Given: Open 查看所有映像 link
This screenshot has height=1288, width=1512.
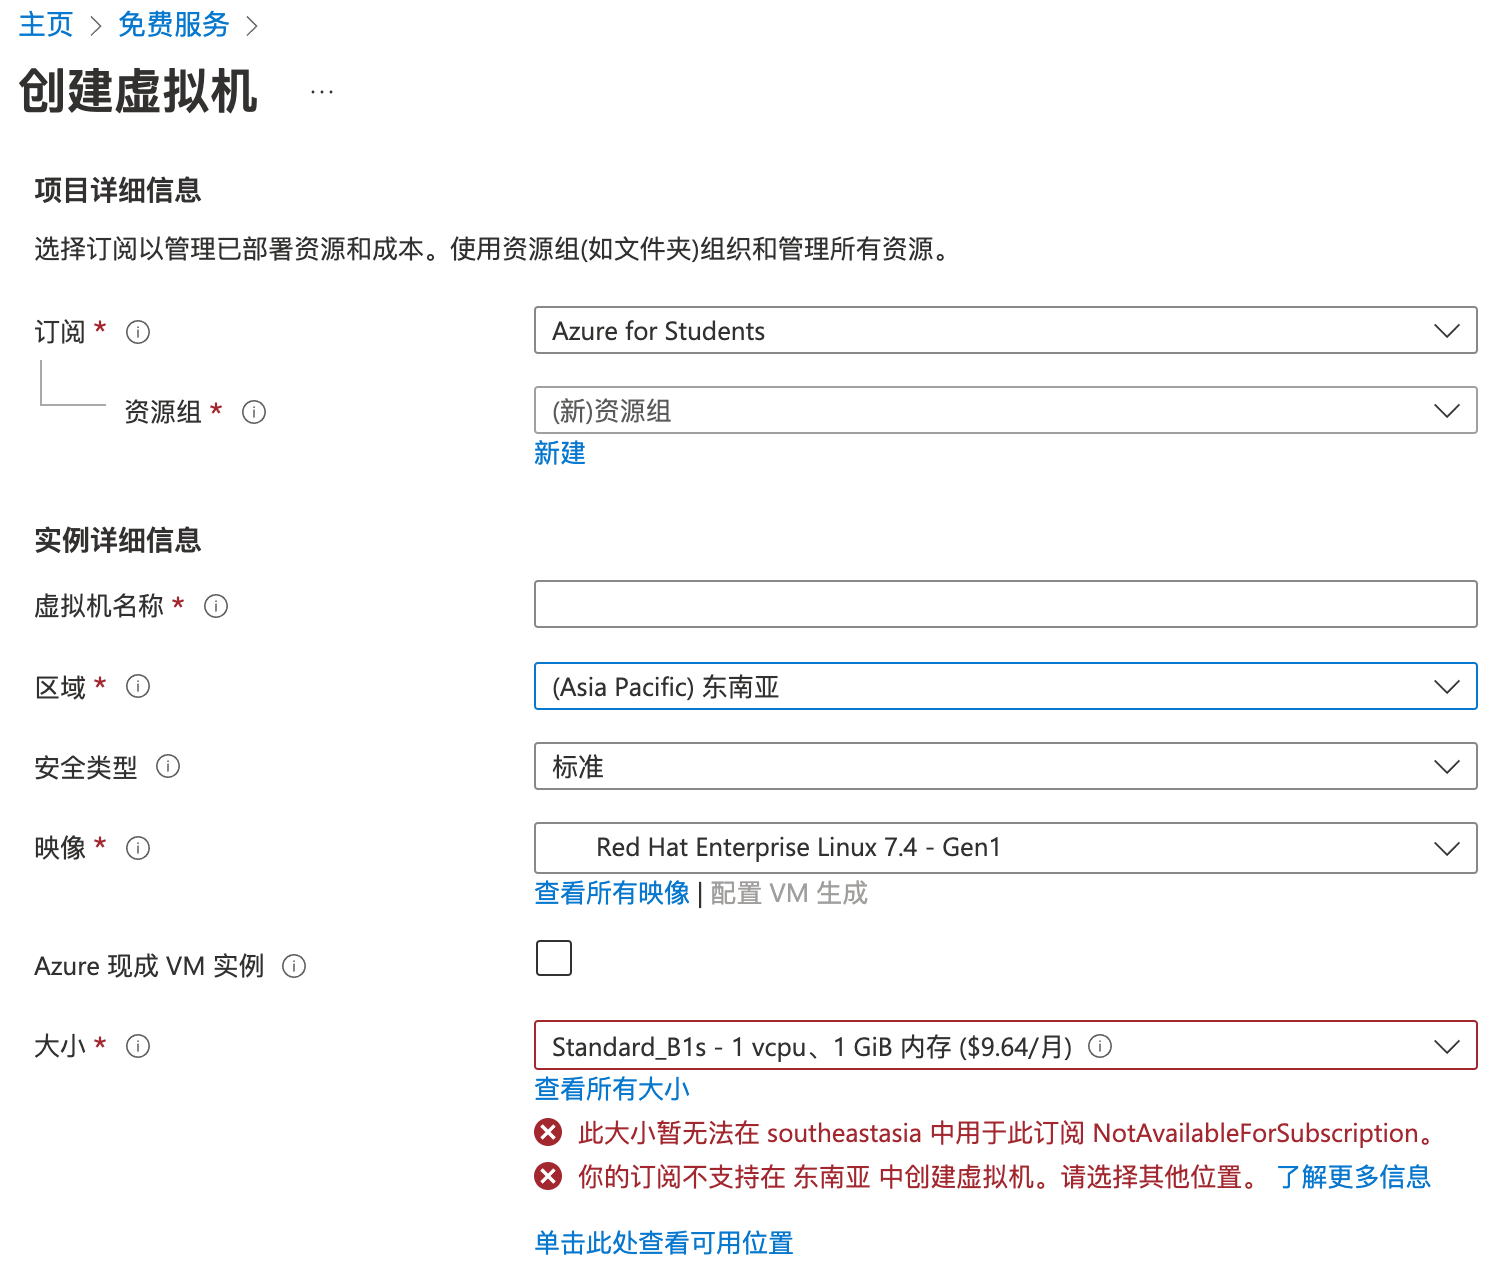Looking at the screenshot, I should click(x=612, y=893).
